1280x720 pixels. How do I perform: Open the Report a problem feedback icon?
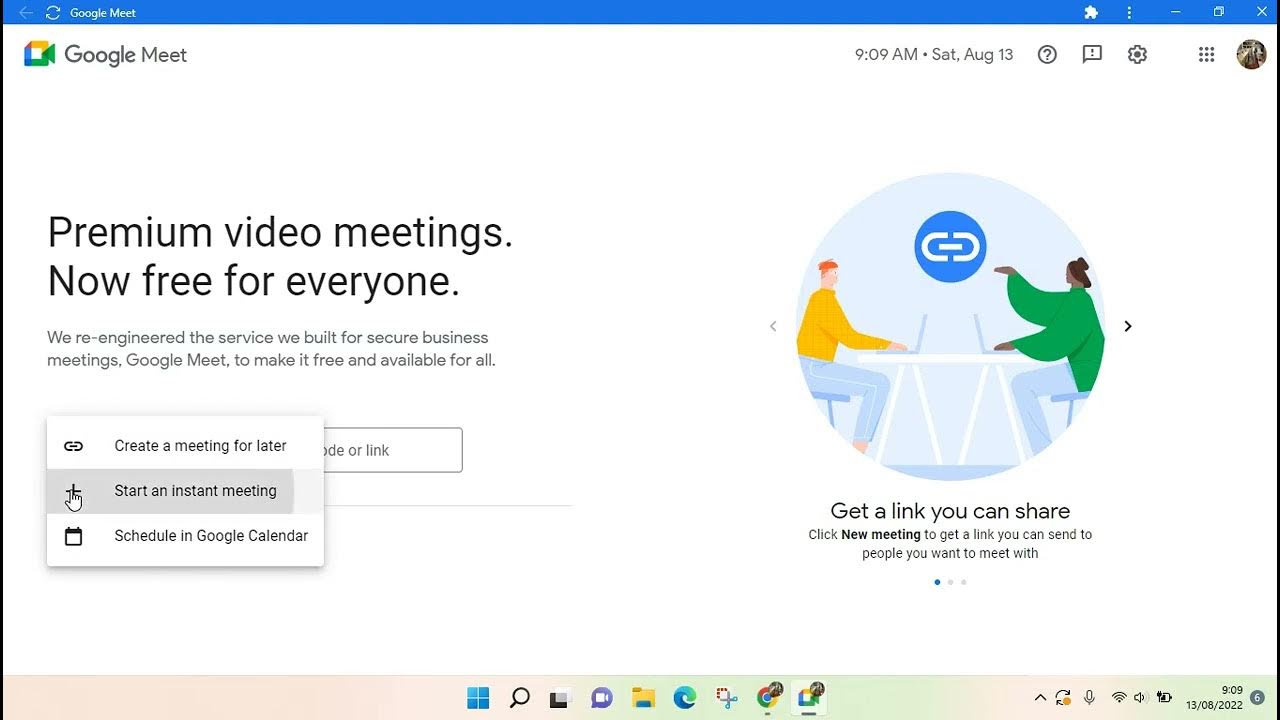coord(1092,55)
